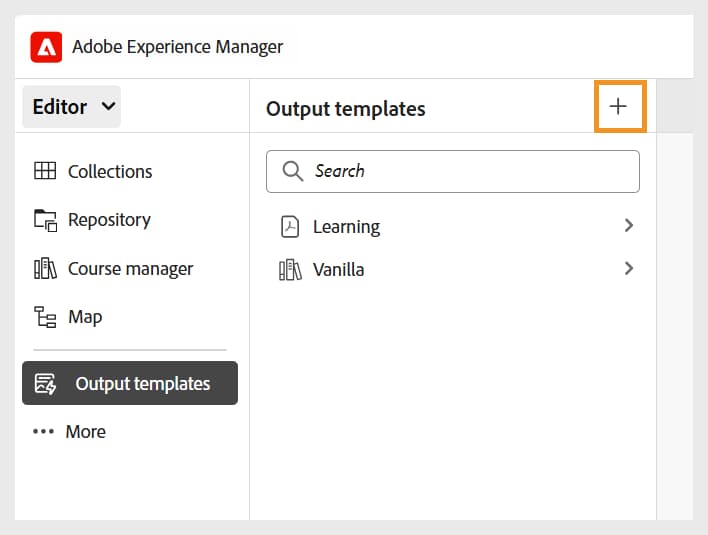The height and width of the screenshot is (535, 708).
Task: Click the magnifier icon in search
Action: (293, 171)
